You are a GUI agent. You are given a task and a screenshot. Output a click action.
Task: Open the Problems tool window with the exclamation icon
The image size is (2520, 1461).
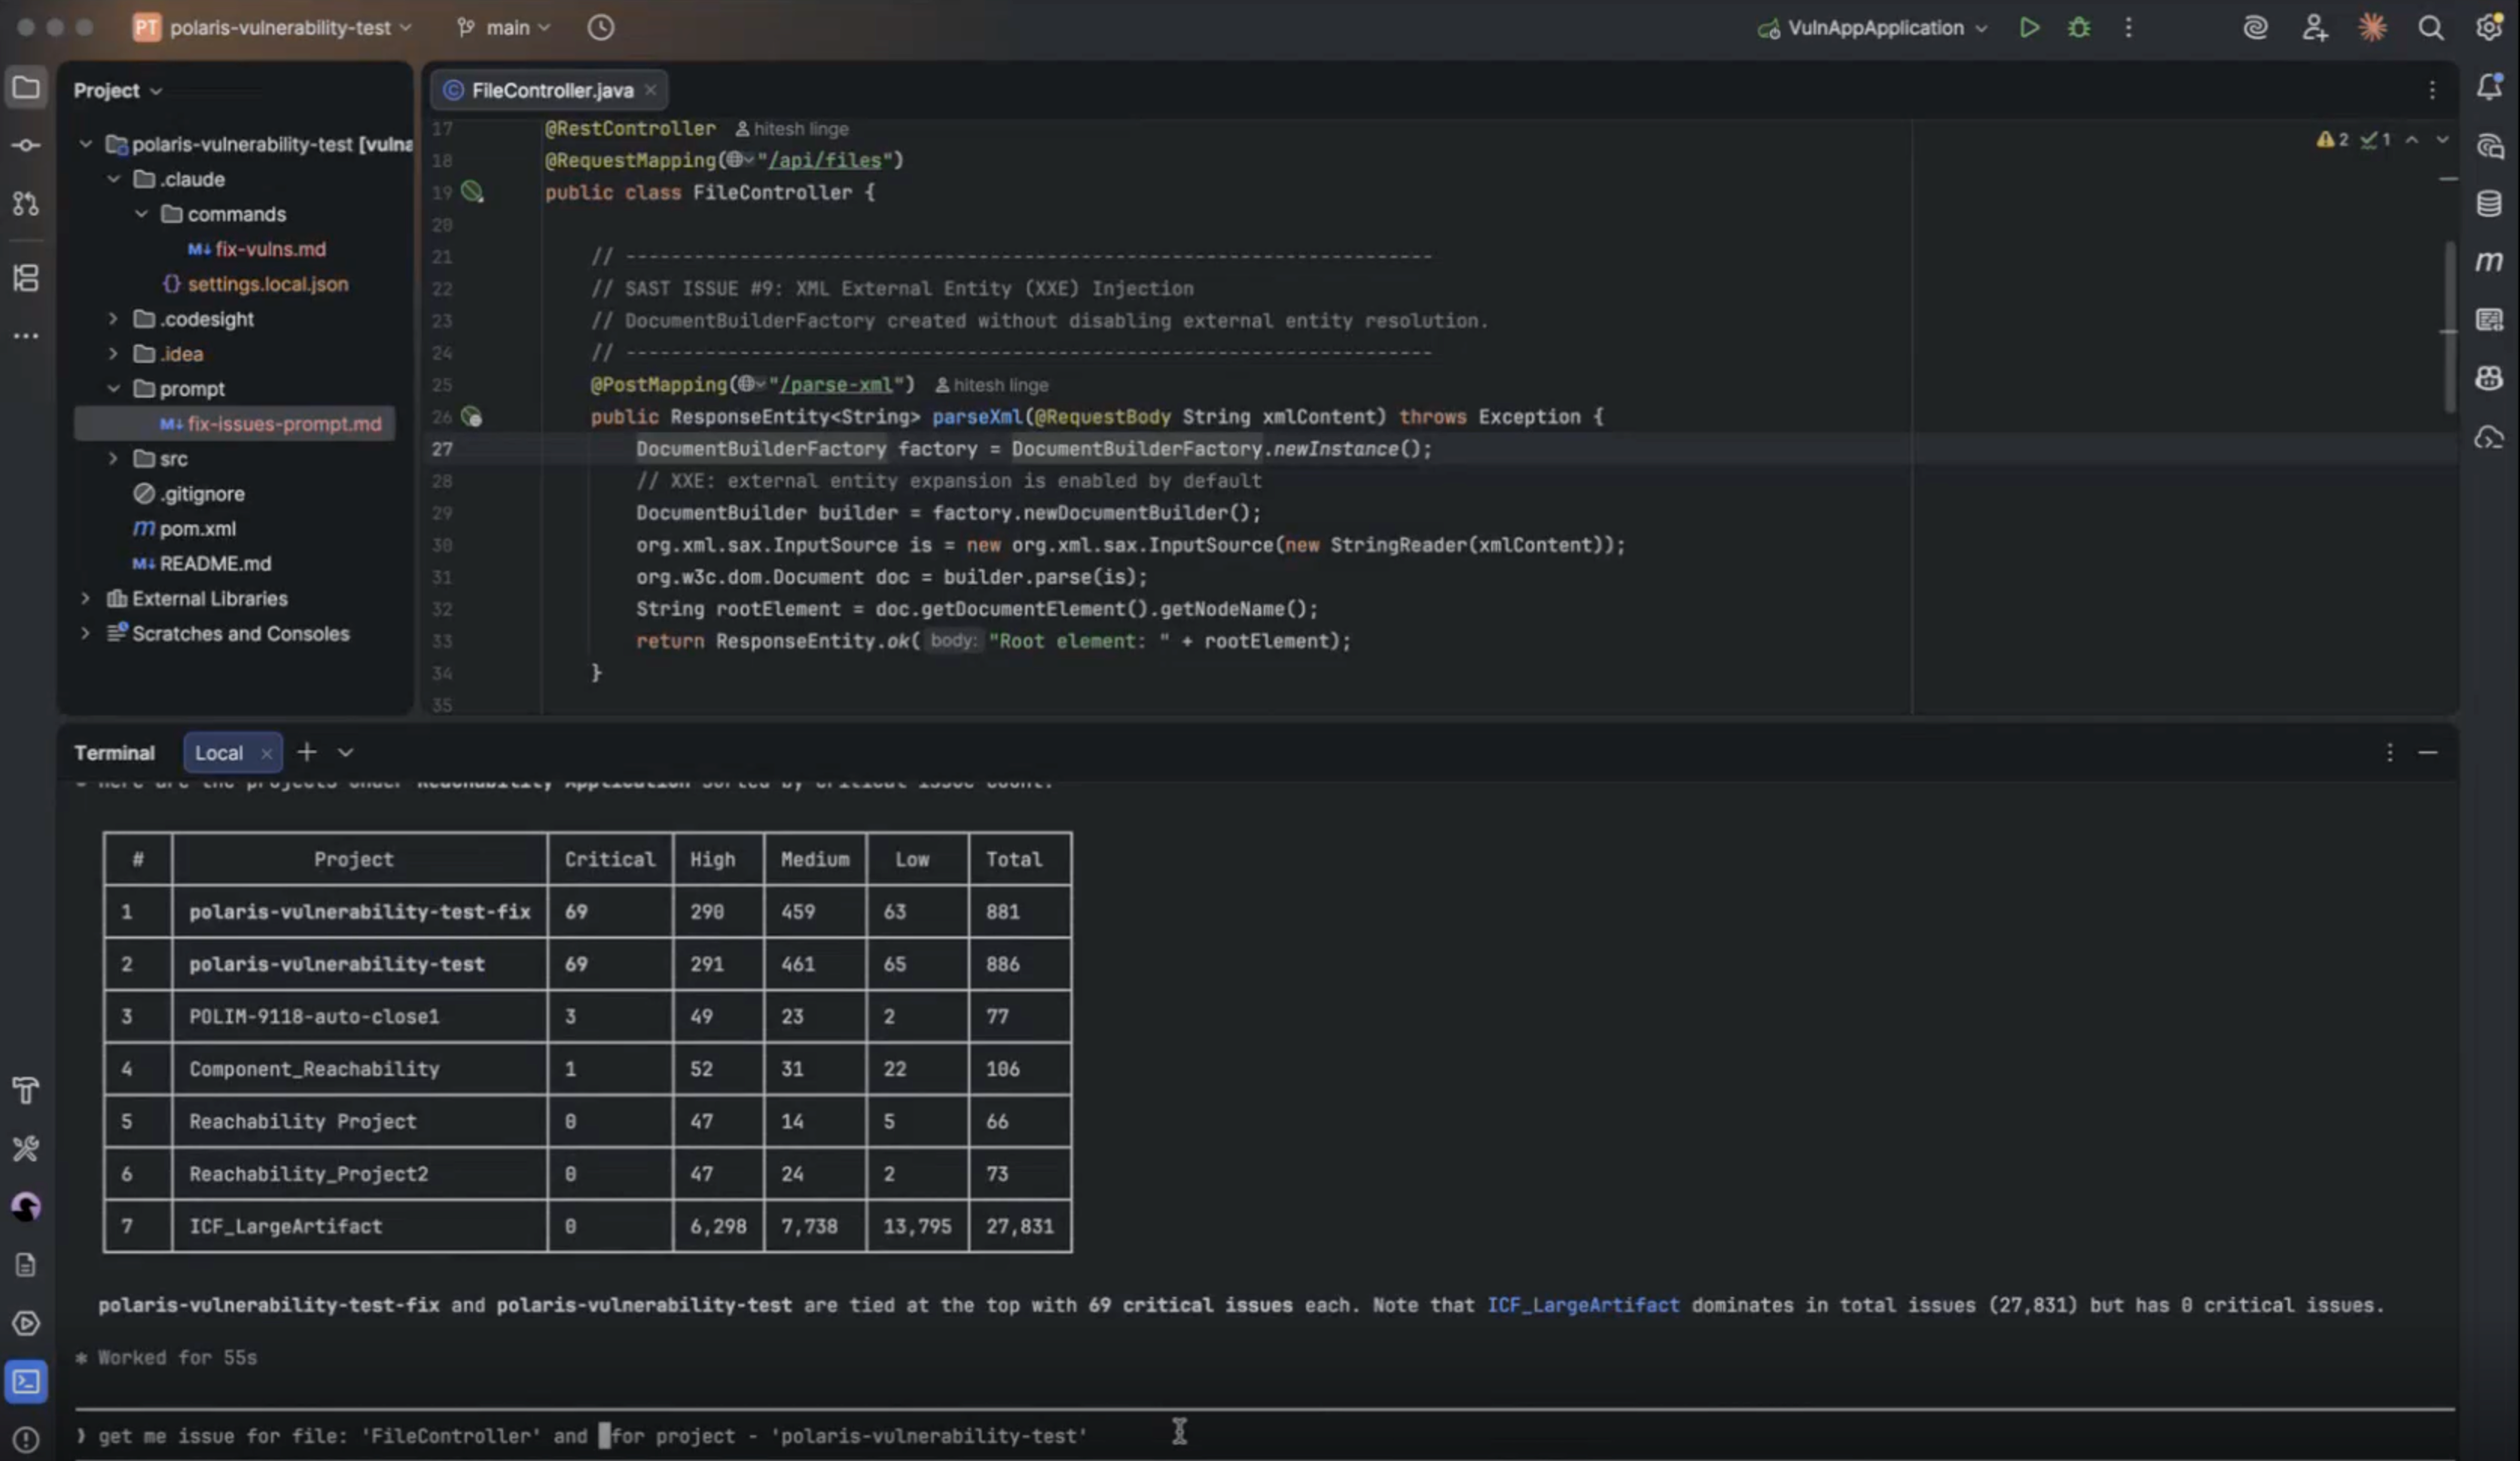pyautogui.click(x=26, y=1440)
